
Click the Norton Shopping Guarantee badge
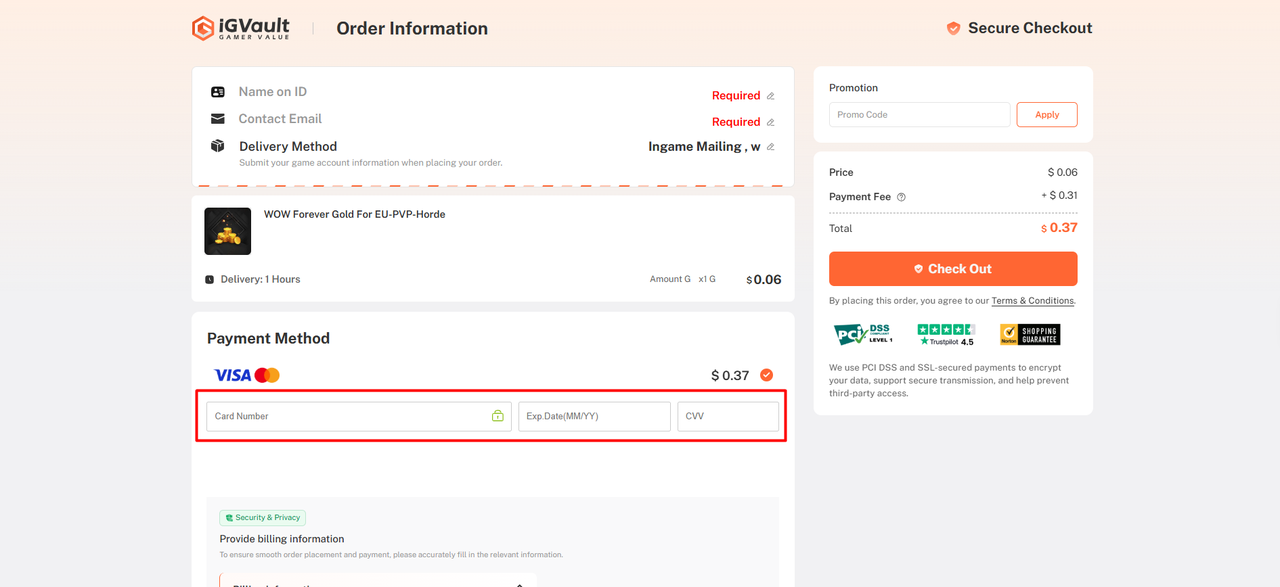point(1030,334)
